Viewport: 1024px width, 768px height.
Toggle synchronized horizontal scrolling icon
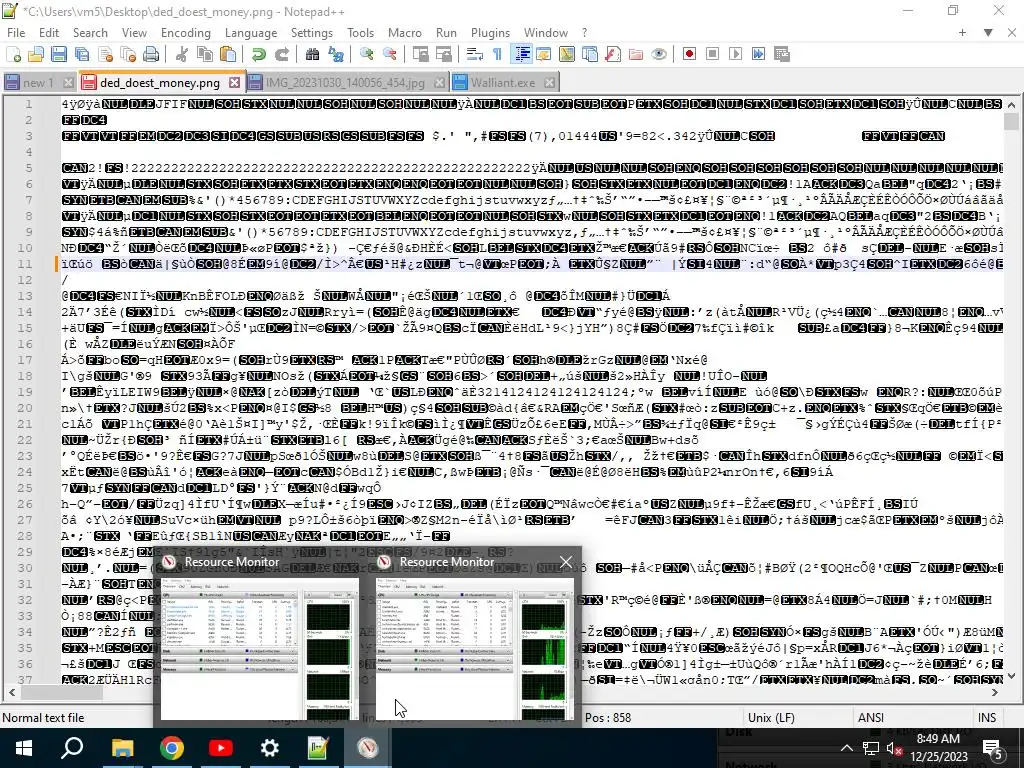(443, 54)
